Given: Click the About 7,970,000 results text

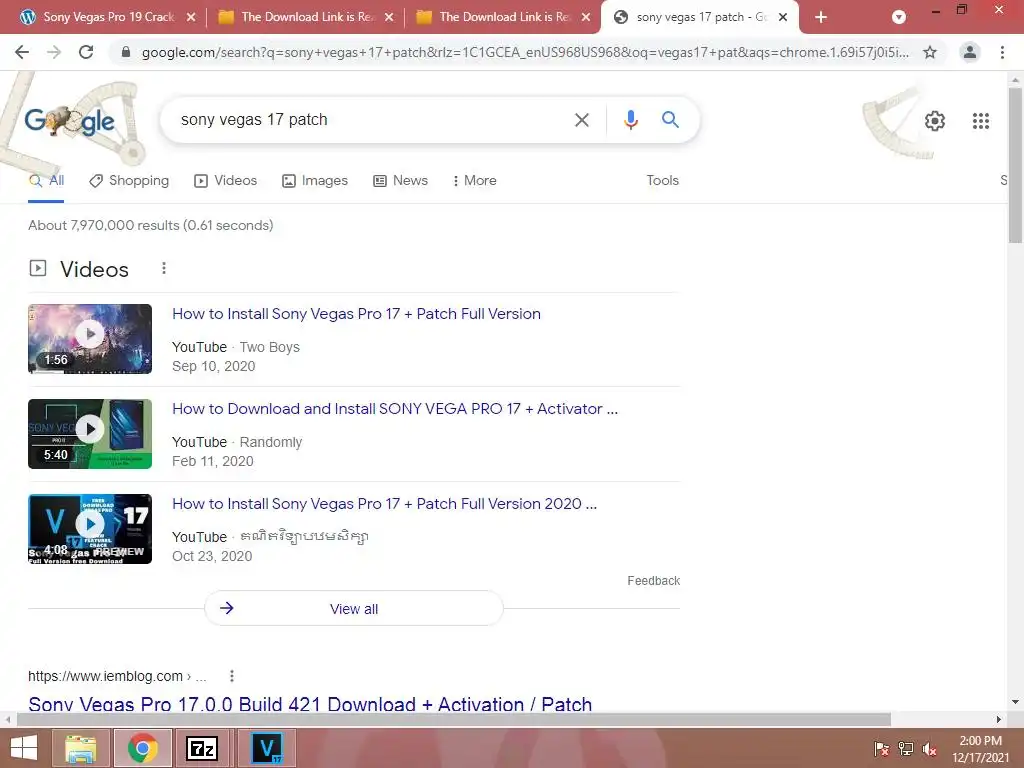Looking at the screenshot, I should click(x=150, y=225).
